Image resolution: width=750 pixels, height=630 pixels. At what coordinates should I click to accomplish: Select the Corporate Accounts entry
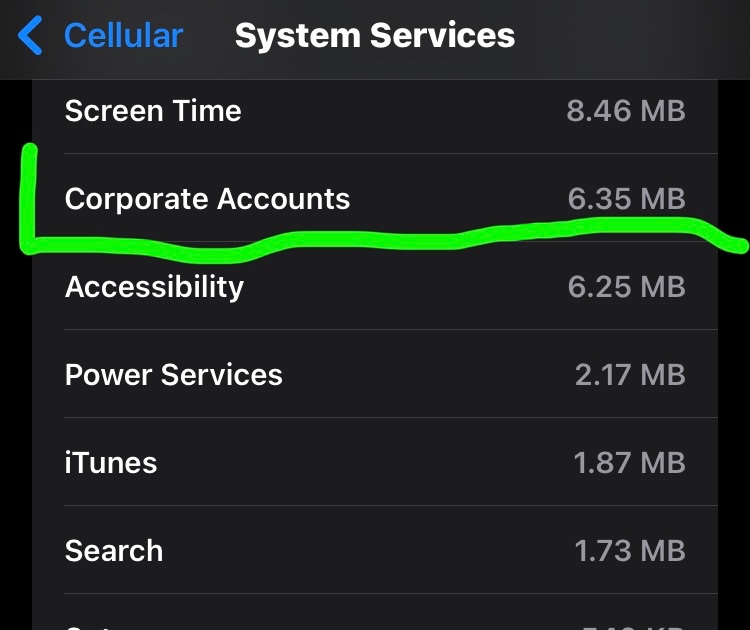pyautogui.click(x=207, y=198)
